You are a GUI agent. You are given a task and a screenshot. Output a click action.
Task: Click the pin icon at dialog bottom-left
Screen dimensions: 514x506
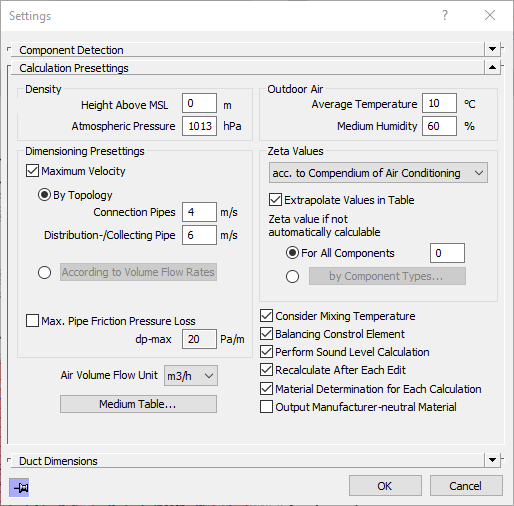pyautogui.click(x=19, y=487)
